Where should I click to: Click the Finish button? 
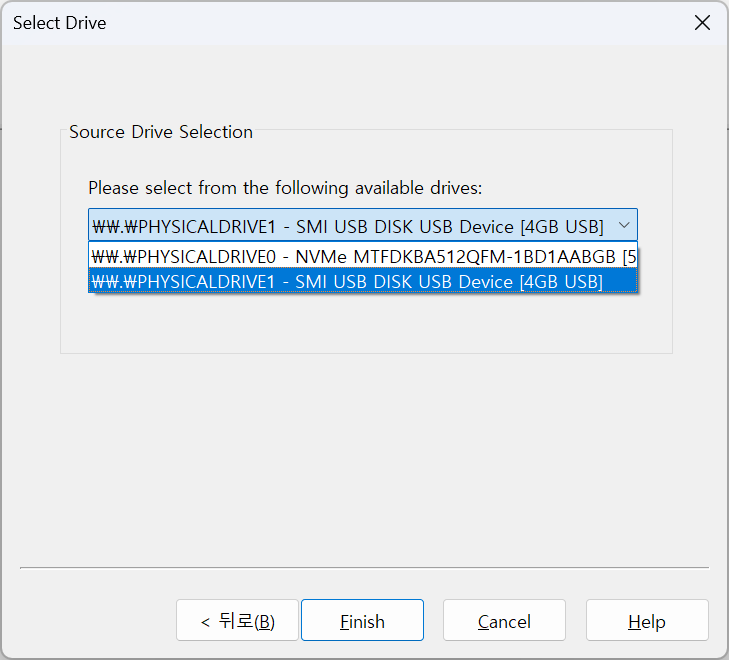[362, 620]
